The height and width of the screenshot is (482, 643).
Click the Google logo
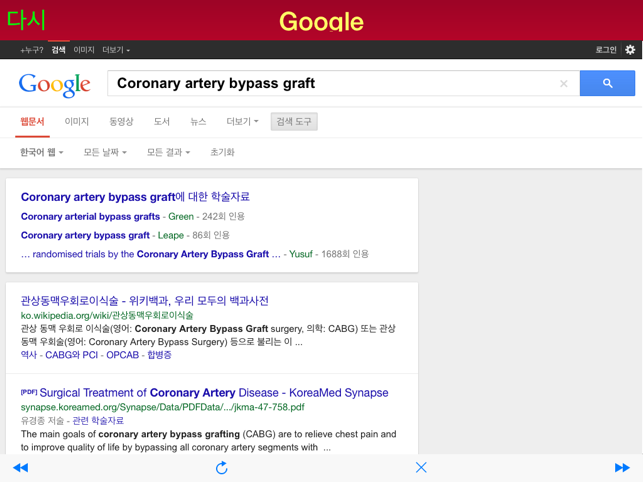click(54, 85)
